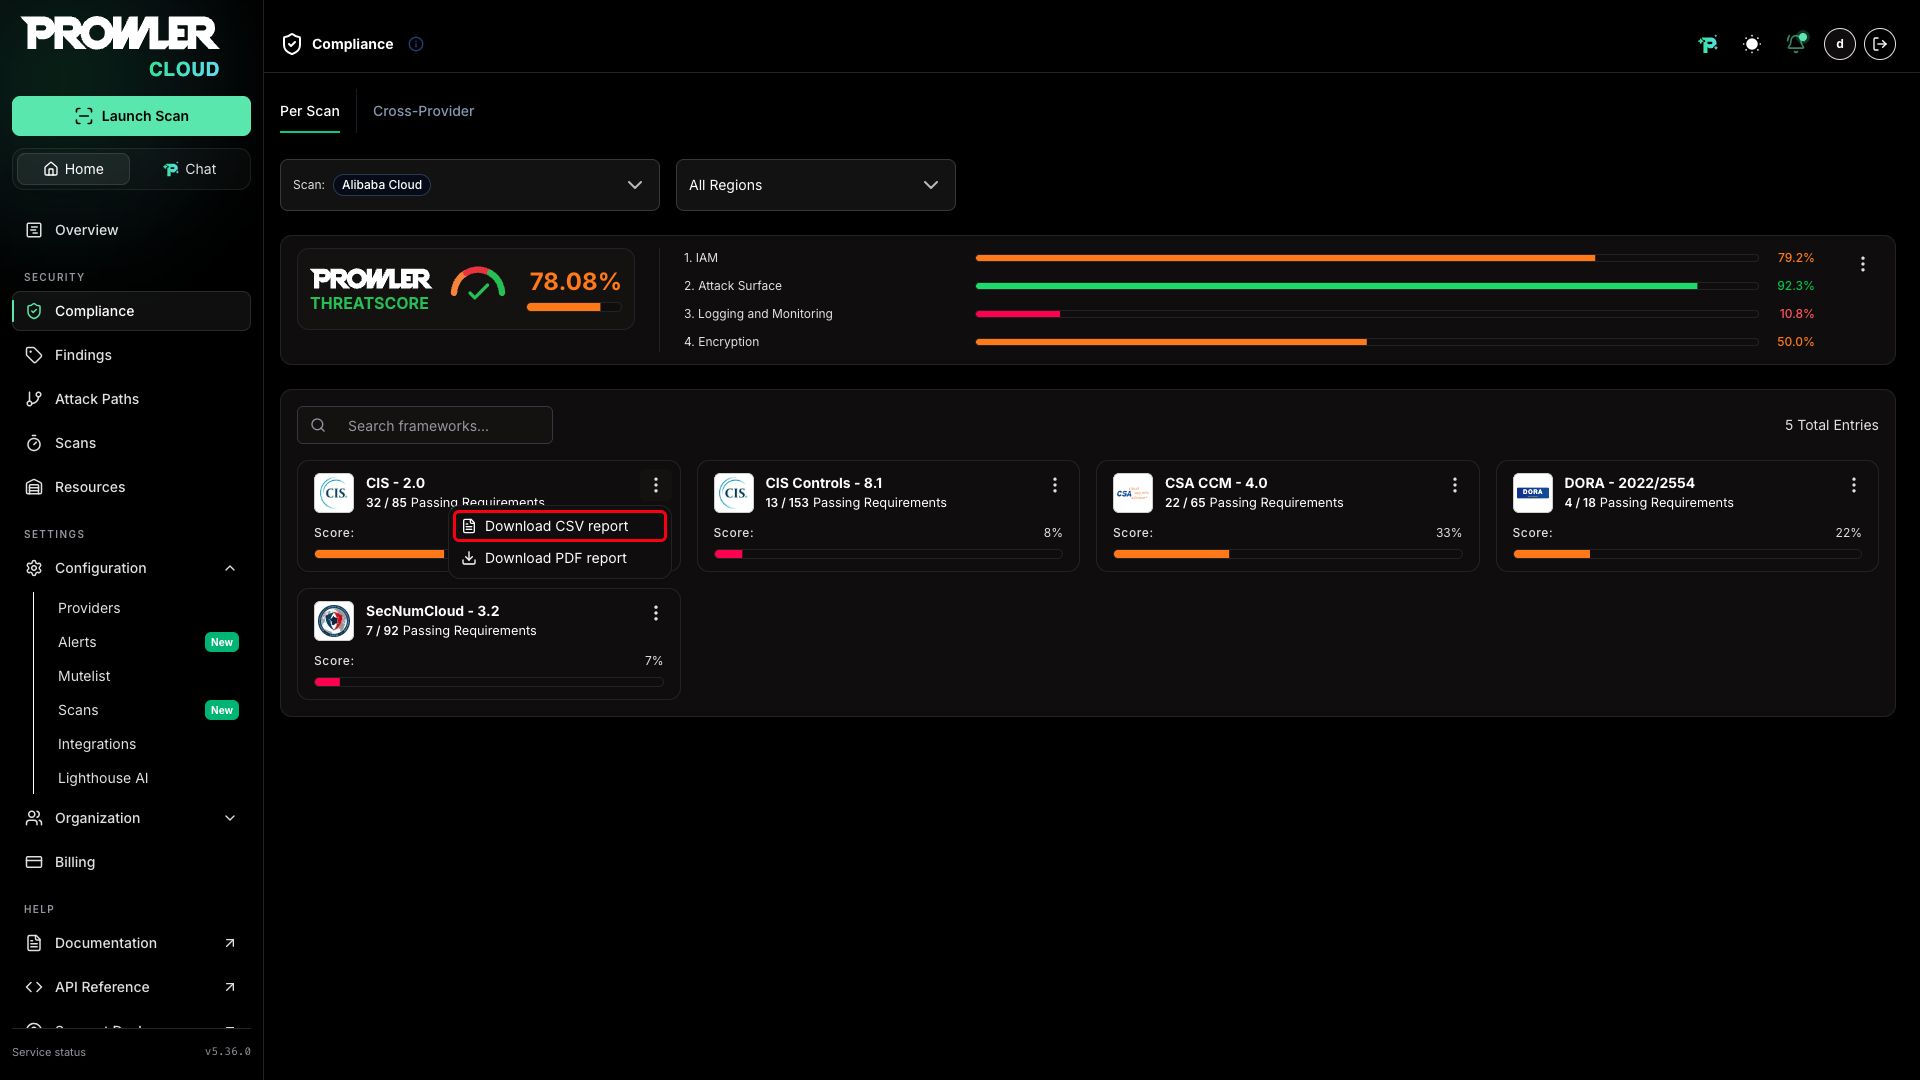Open the All Regions dropdown
This screenshot has height=1080, width=1920.
pyautogui.click(x=816, y=185)
